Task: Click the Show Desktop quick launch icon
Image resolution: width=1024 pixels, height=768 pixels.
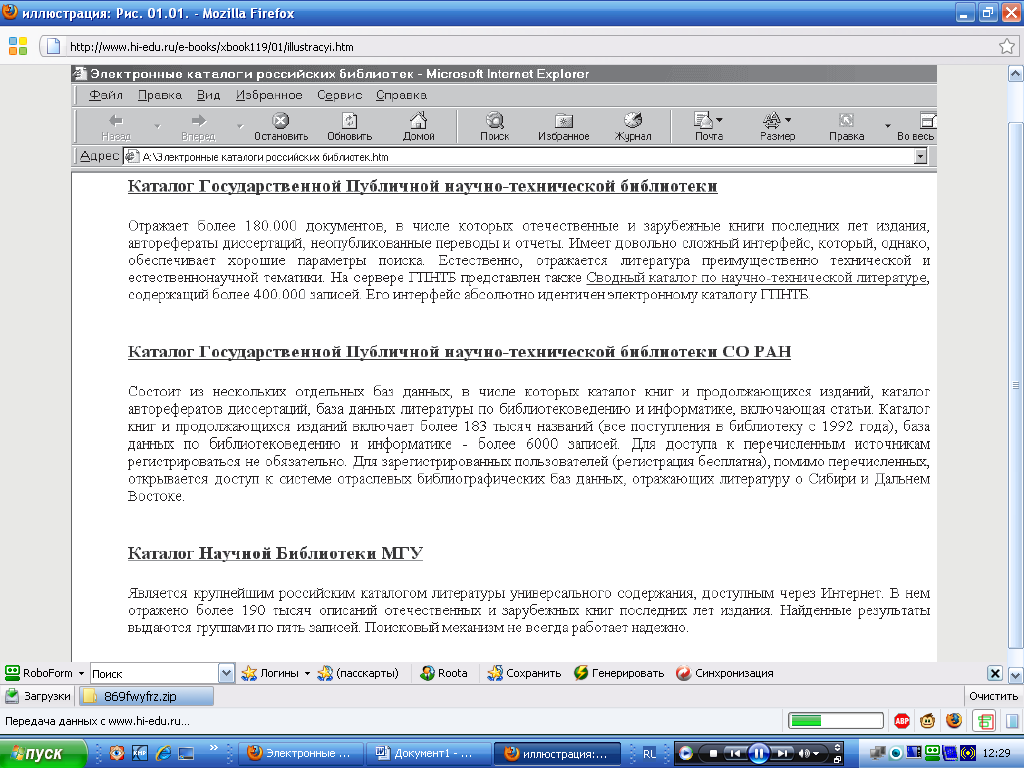Action: (x=187, y=753)
